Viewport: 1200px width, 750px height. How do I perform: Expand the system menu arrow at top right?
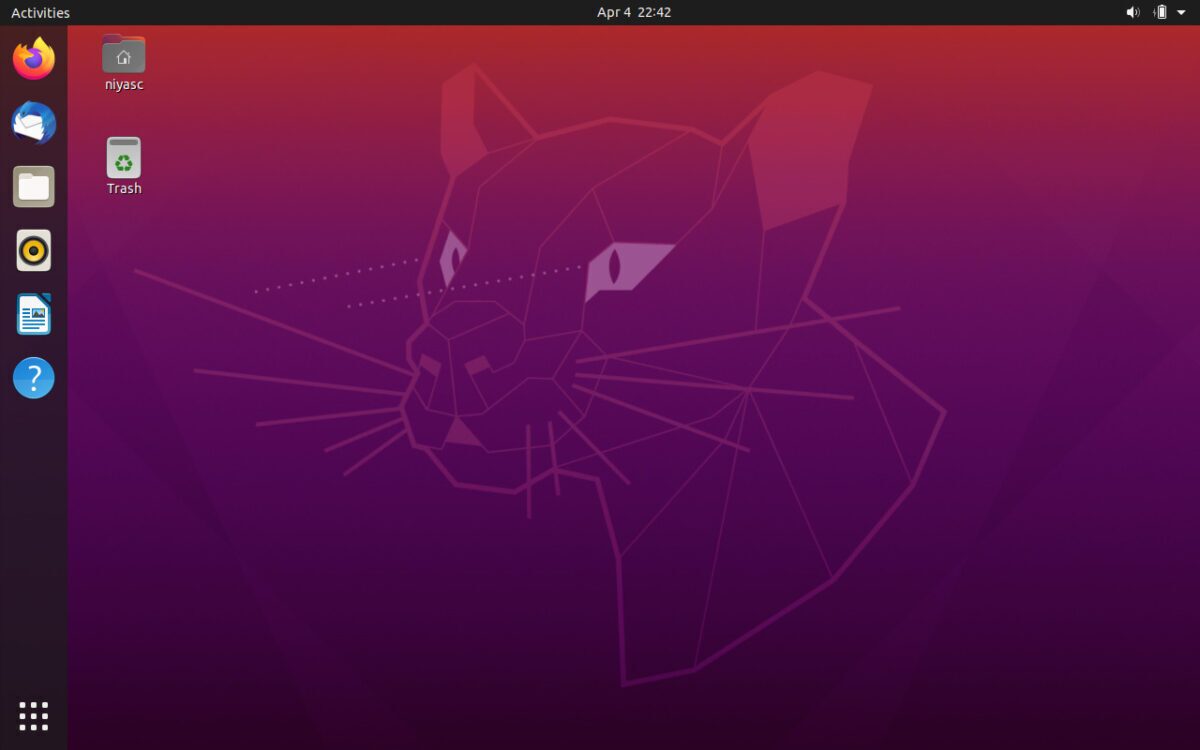tap(1181, 13)
